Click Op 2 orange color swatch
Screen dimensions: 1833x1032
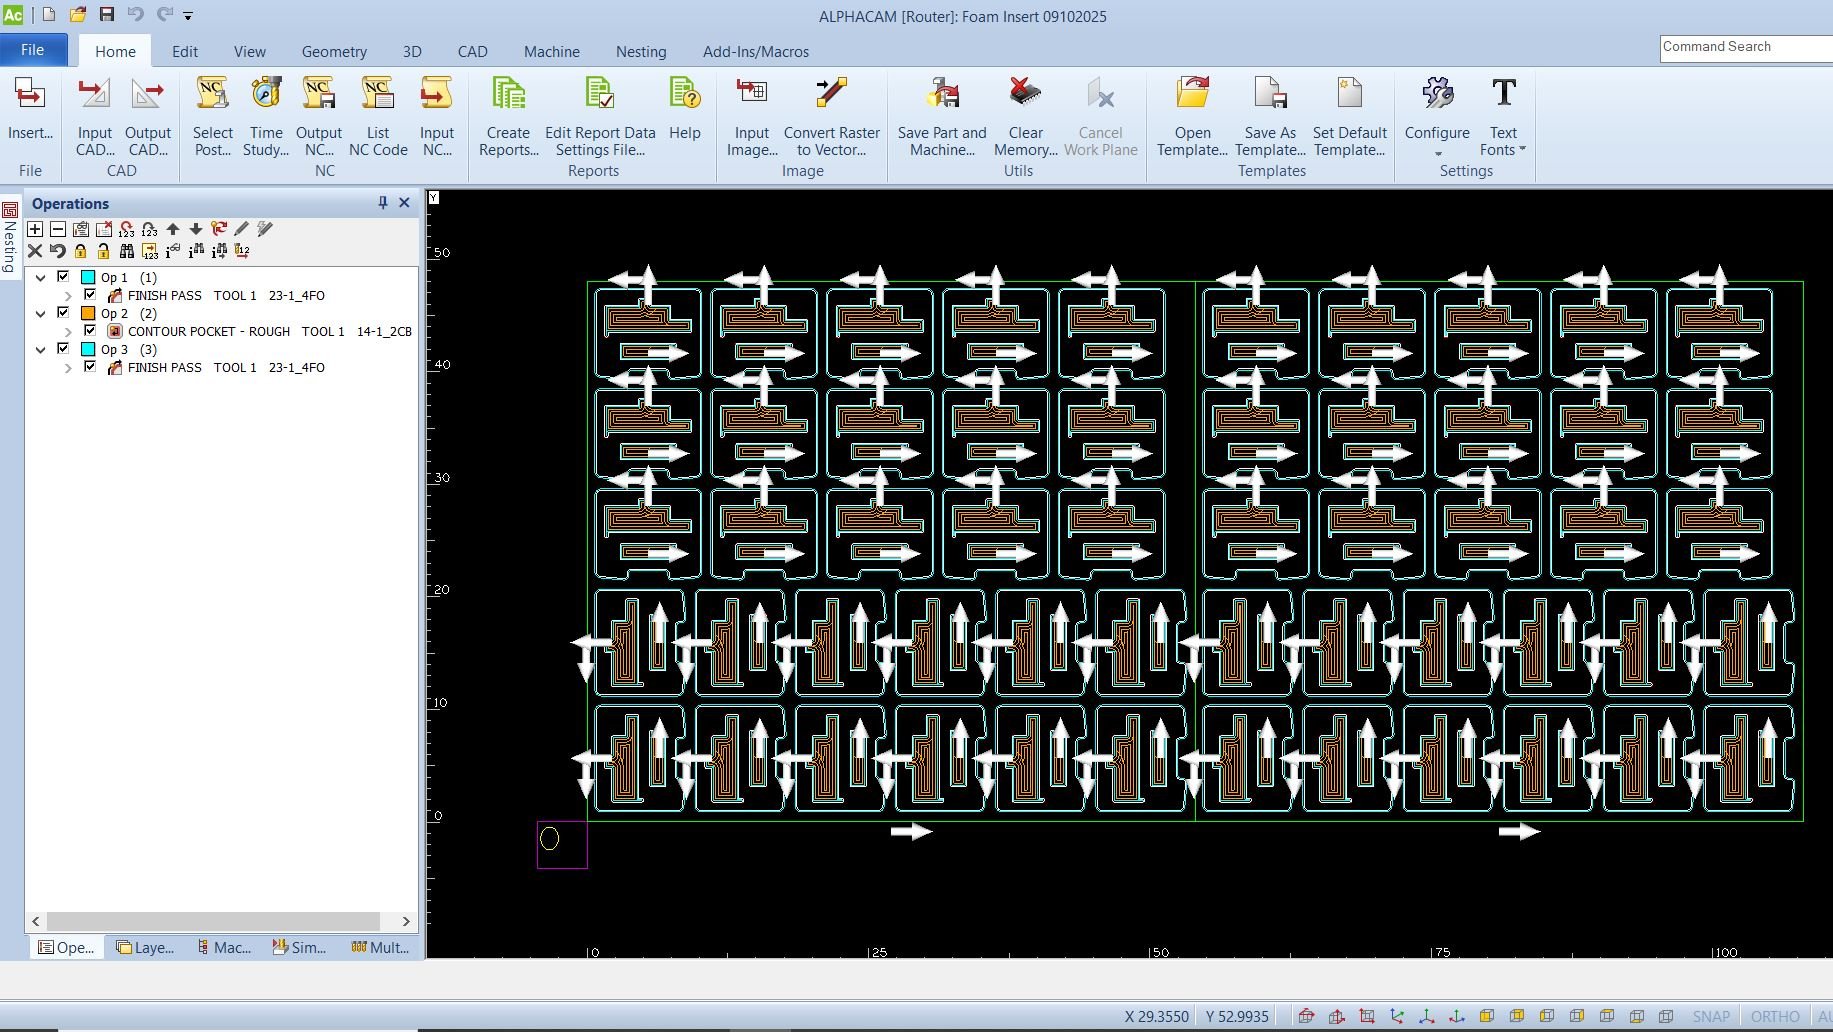[x=88, y=313]
